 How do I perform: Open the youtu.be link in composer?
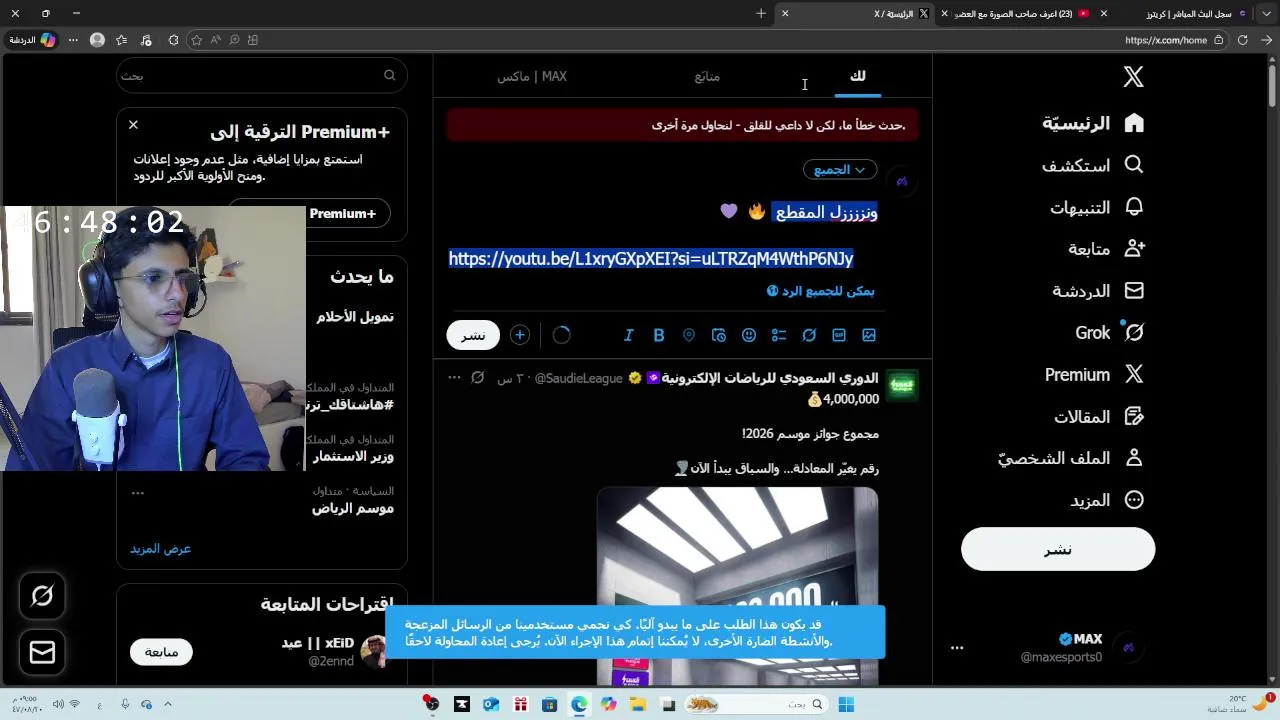(x=651, y=259)
